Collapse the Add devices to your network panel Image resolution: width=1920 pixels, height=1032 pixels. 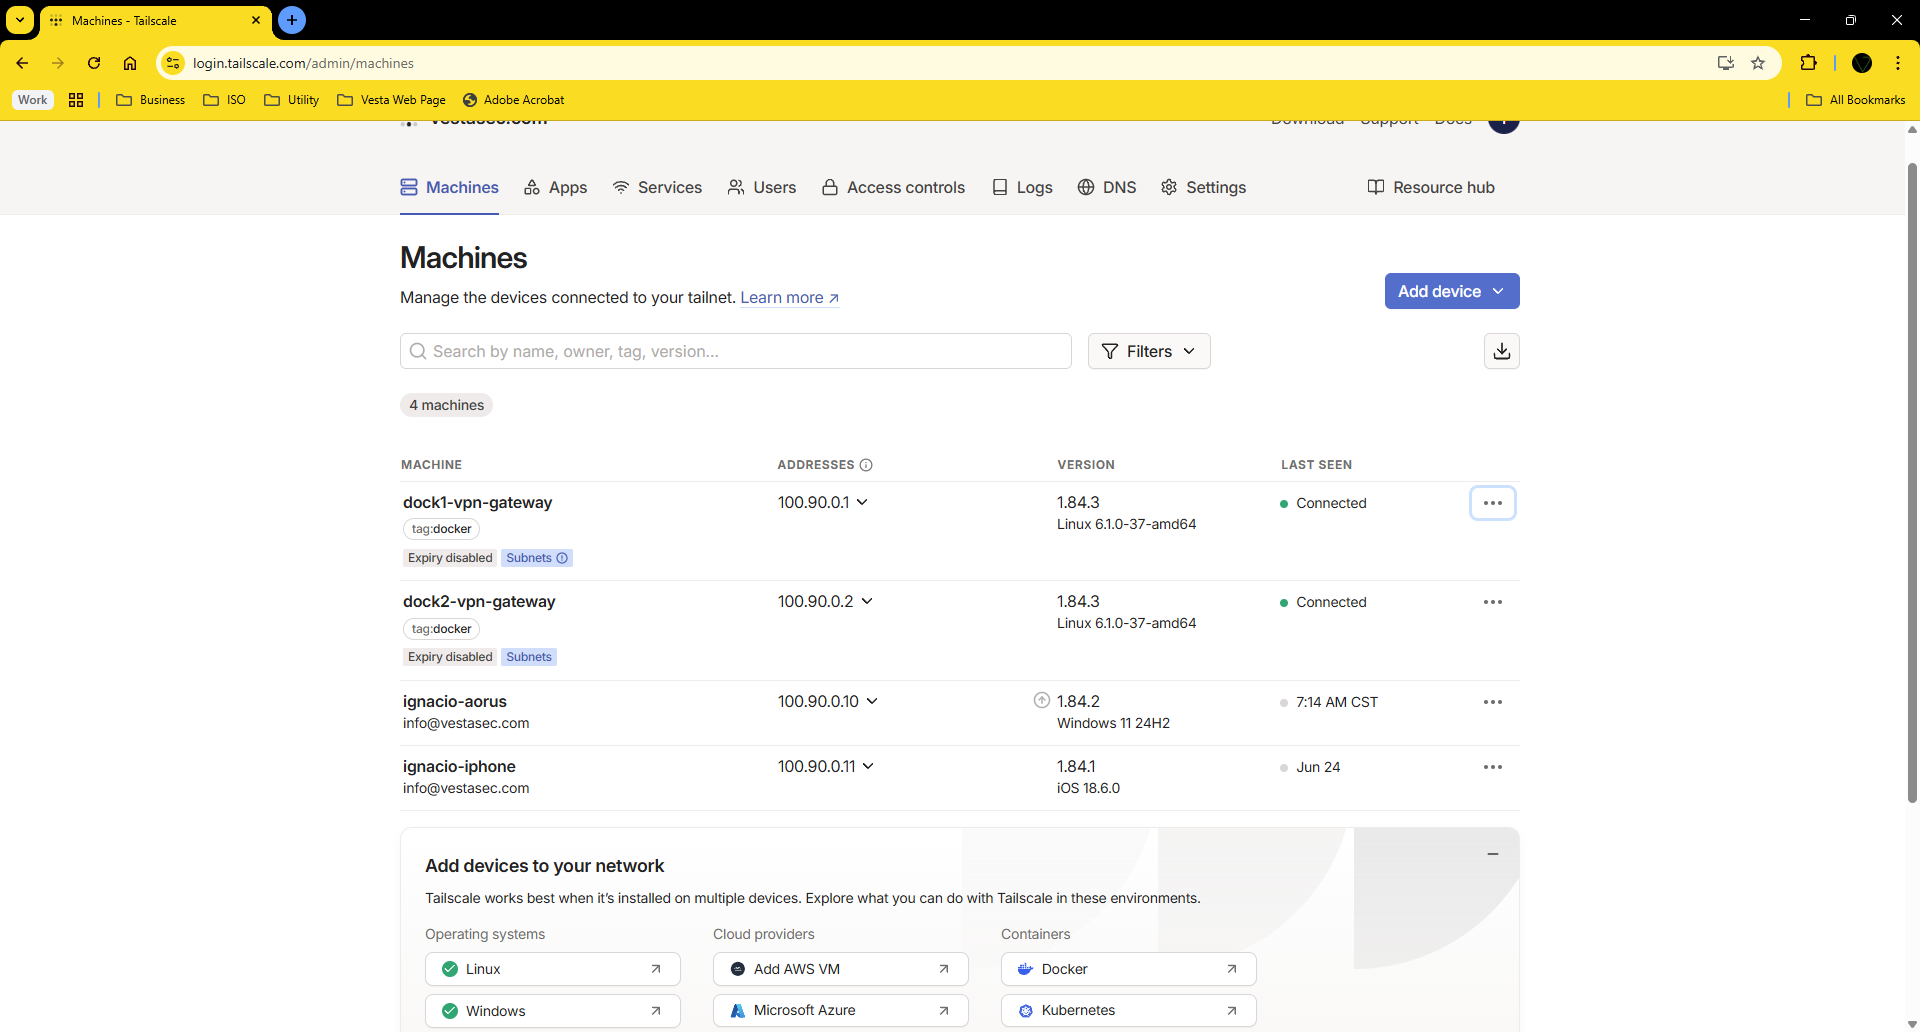coord(1493,854)
